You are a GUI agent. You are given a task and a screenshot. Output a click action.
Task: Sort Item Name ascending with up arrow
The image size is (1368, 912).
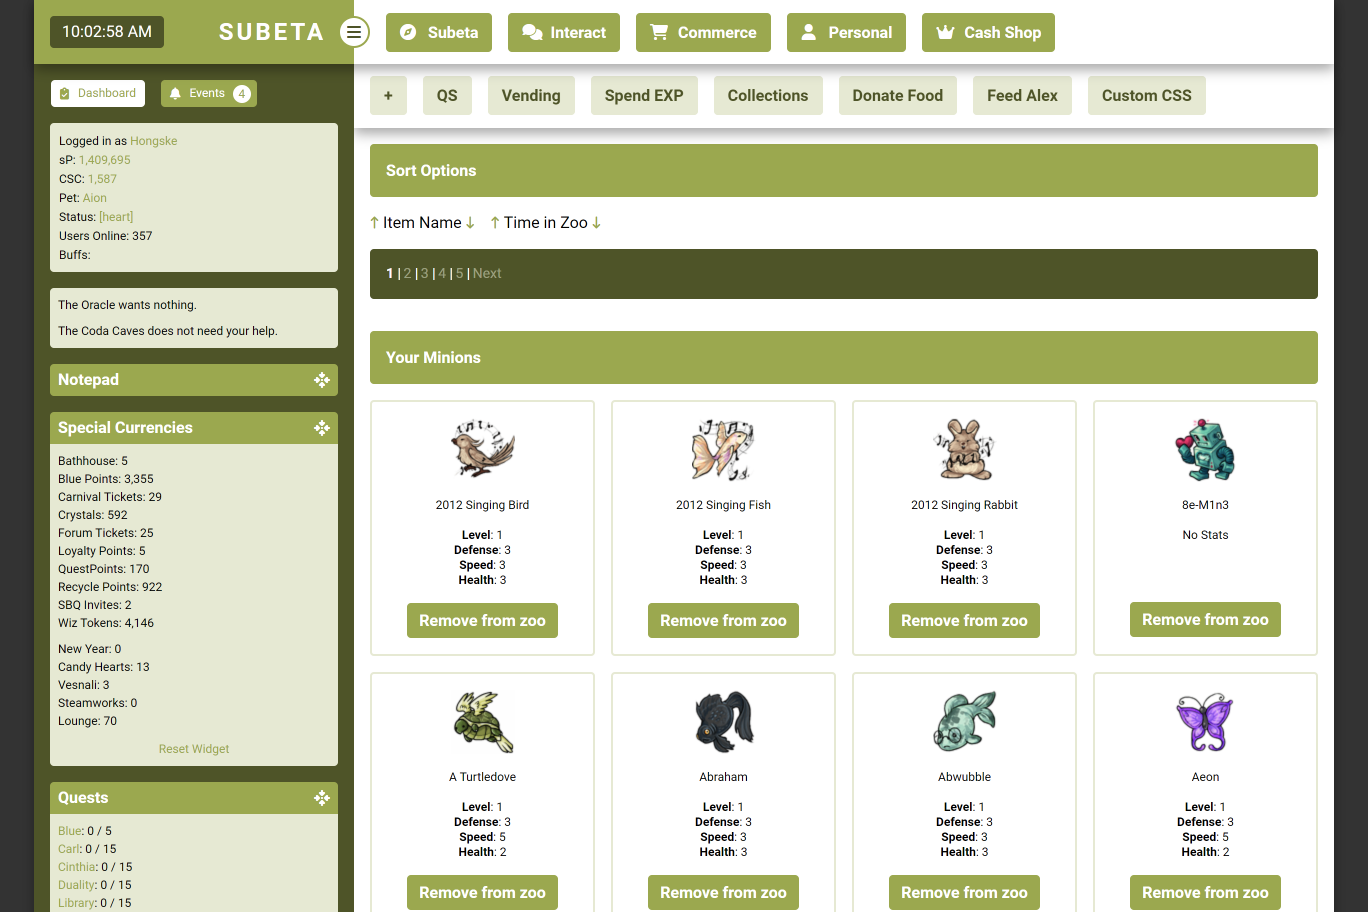375,223
